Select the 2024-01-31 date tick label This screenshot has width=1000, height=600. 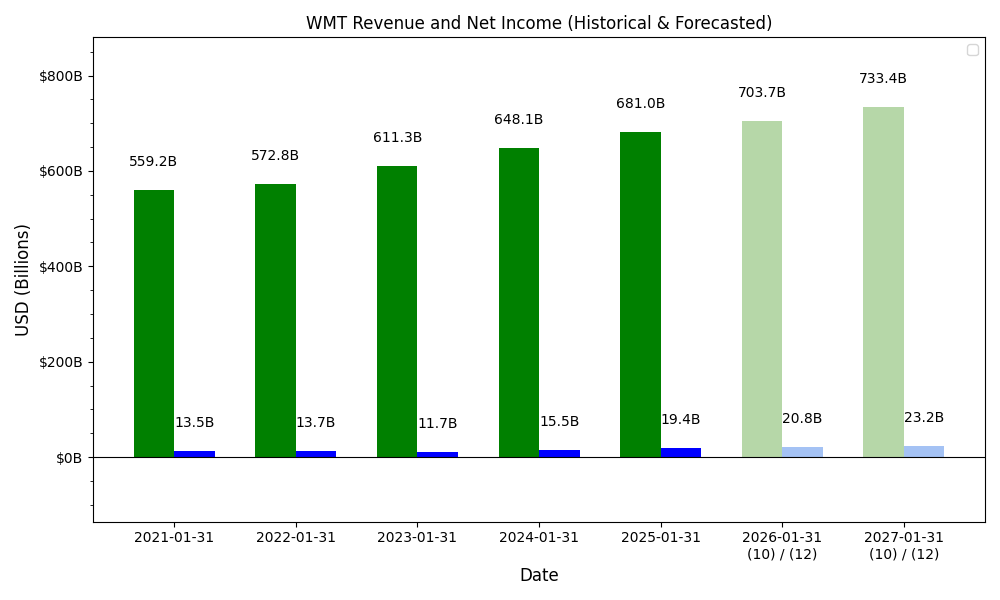pyautogui.click(x=538, y=538)
